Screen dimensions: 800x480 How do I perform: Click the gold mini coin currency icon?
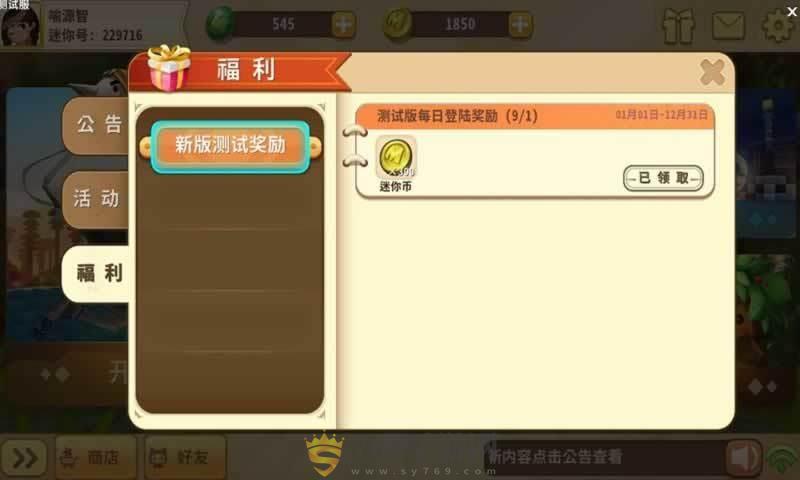tap(398, 23)
